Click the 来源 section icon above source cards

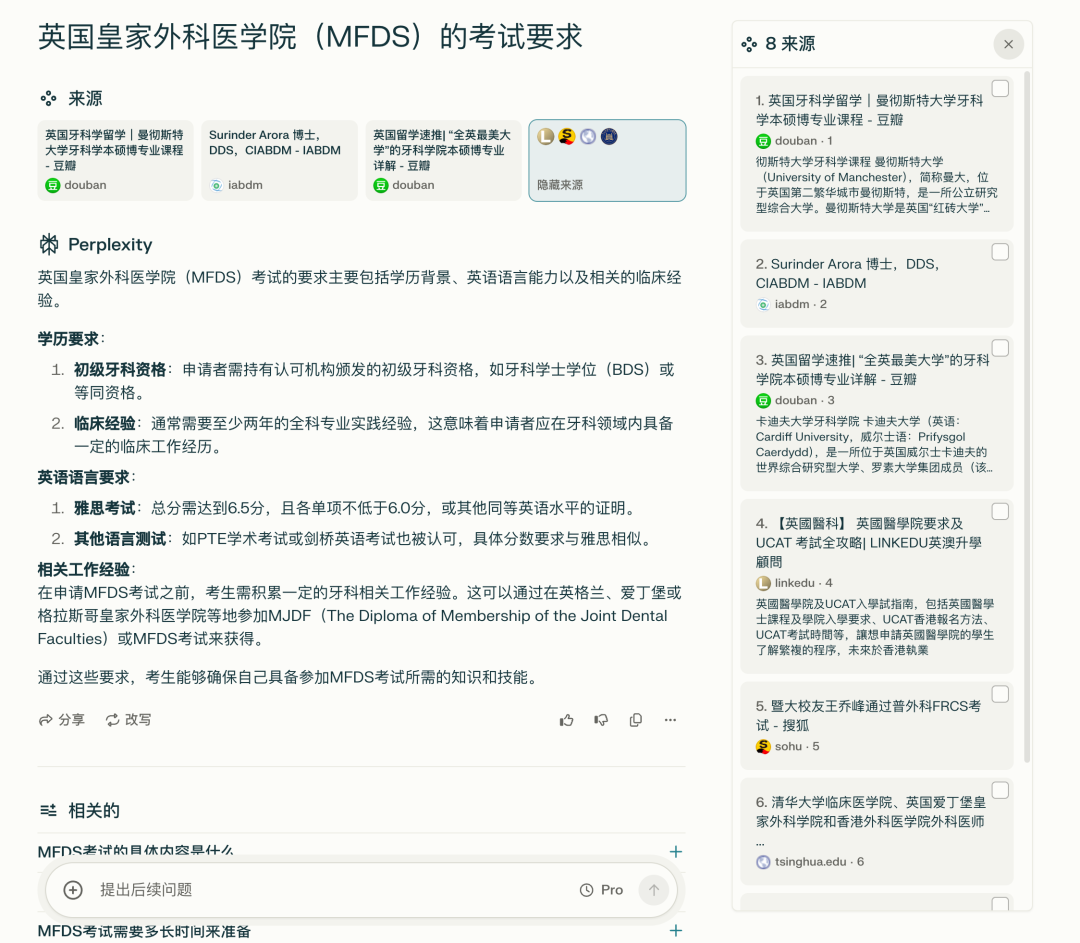point(48,99)
